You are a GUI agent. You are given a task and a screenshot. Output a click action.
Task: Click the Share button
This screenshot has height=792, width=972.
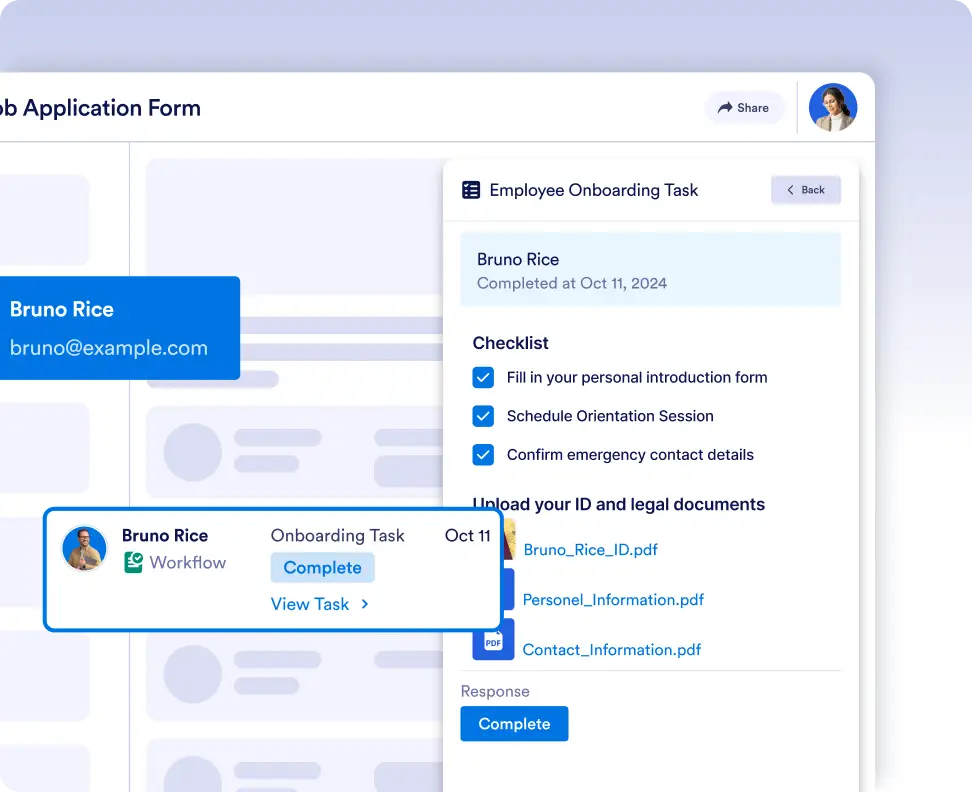[744, 108]
